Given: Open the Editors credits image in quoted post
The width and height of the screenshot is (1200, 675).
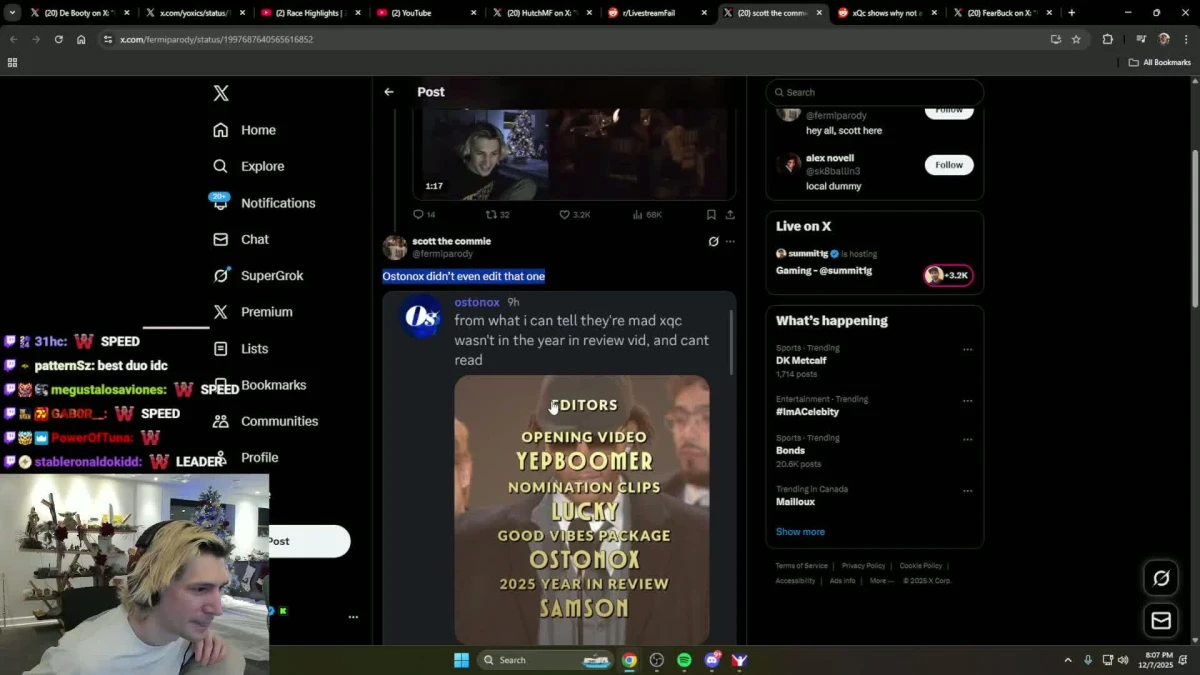Looking at the screenshot, I should pos(582,509).
